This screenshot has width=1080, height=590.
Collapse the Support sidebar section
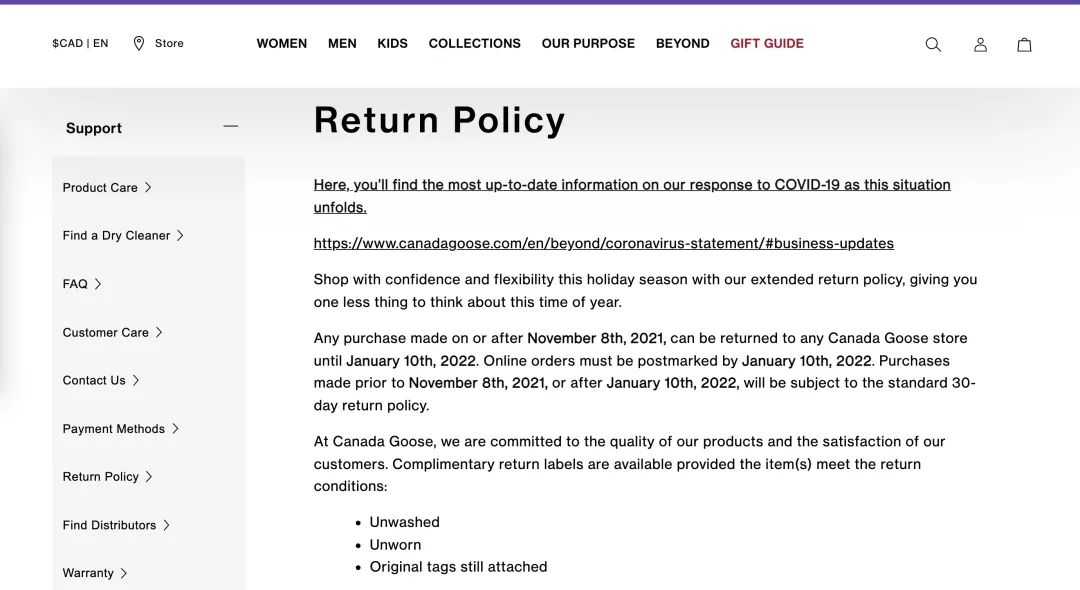[231, 127]
